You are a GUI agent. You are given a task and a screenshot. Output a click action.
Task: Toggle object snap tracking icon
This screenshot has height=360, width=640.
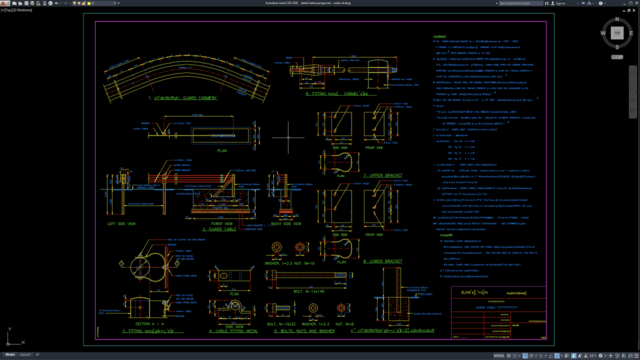pyautogui.click(x=550, y=356)
